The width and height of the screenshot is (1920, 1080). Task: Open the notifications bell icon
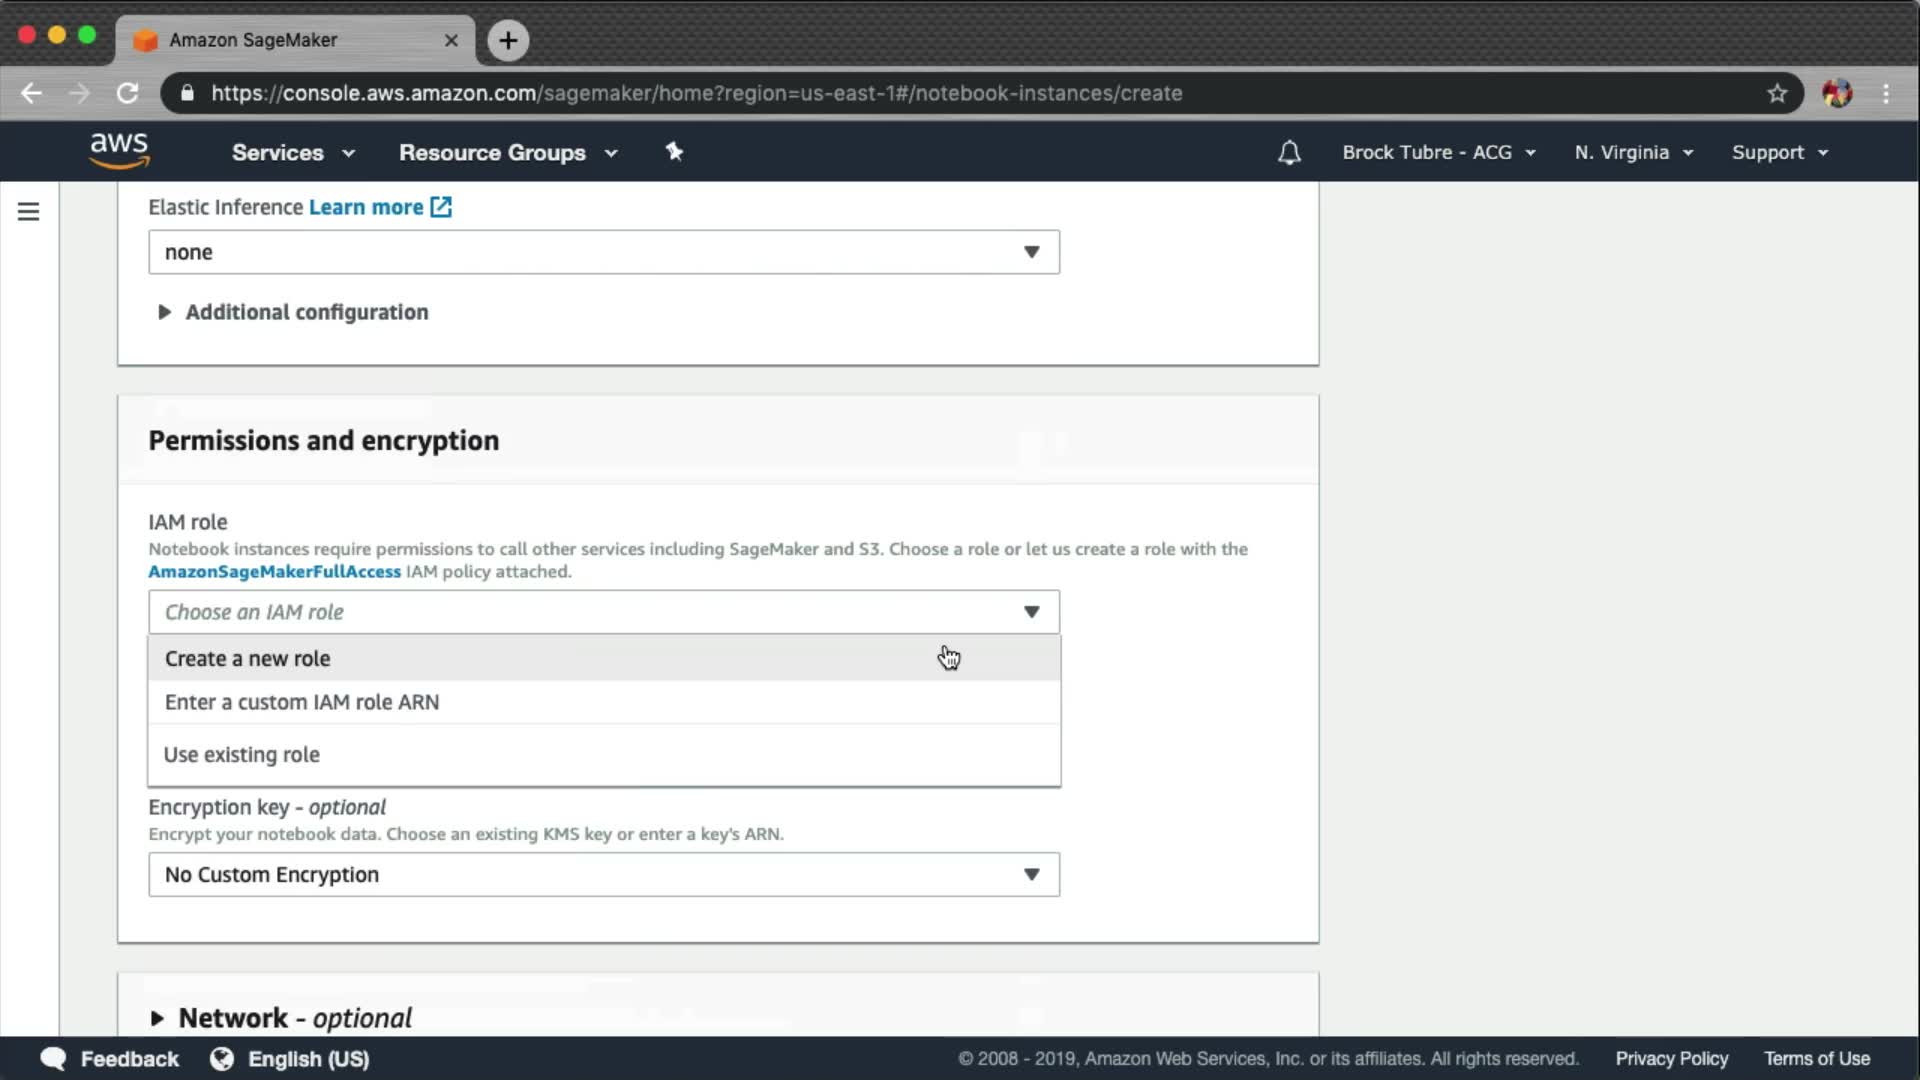(1289, 152)
